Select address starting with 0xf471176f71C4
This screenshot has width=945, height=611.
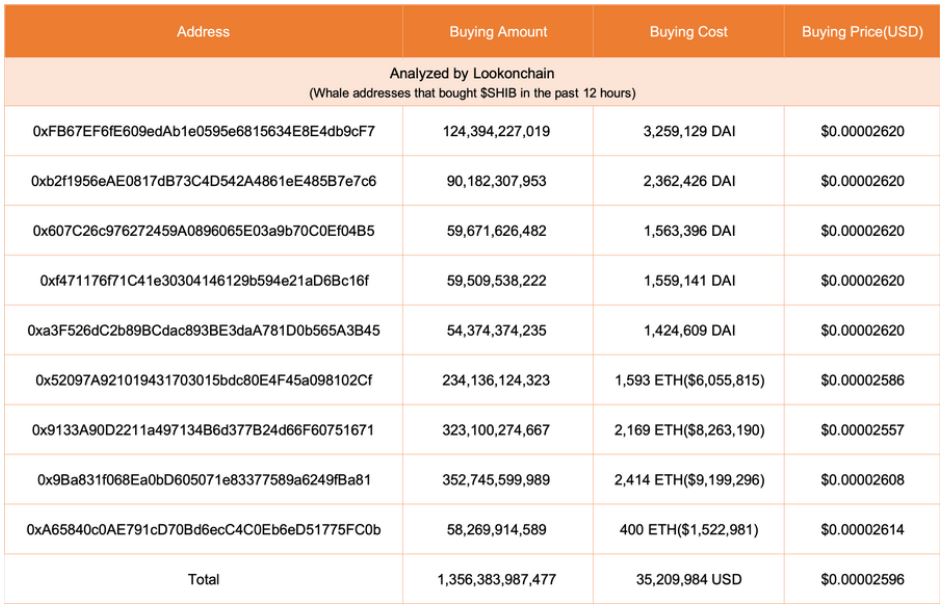204,281
